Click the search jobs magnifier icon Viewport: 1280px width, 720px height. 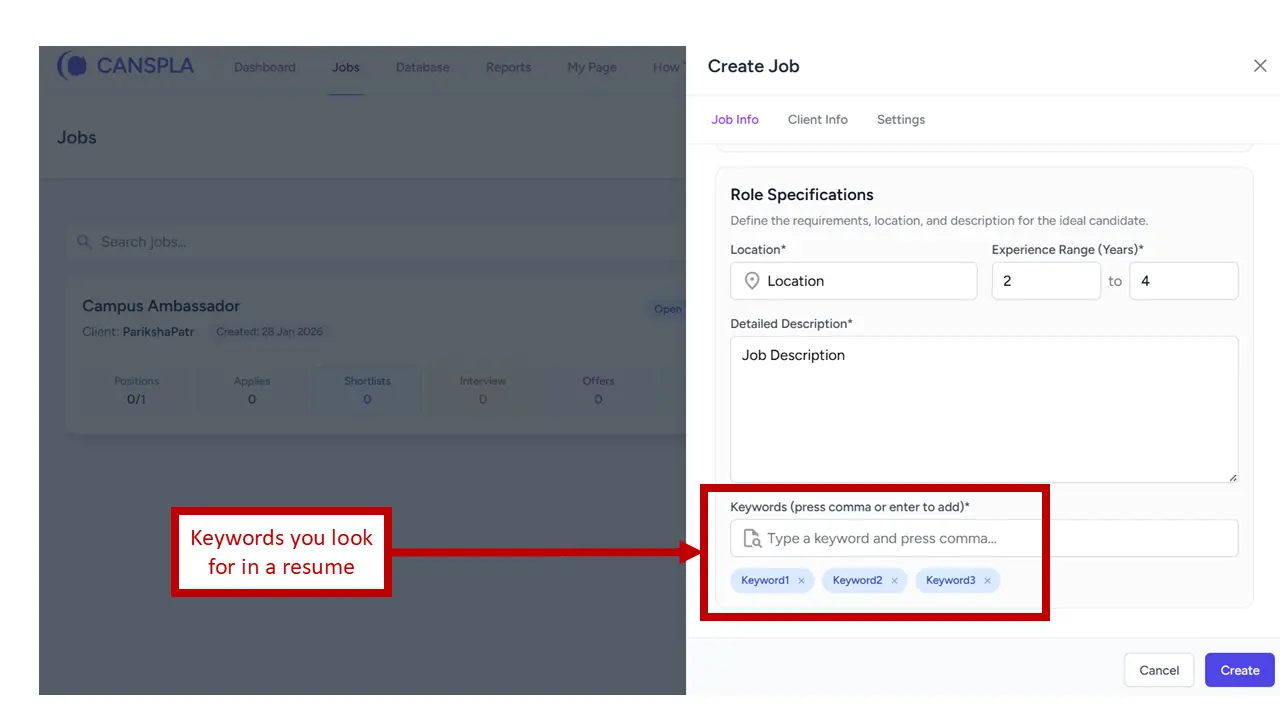point(84,242)
